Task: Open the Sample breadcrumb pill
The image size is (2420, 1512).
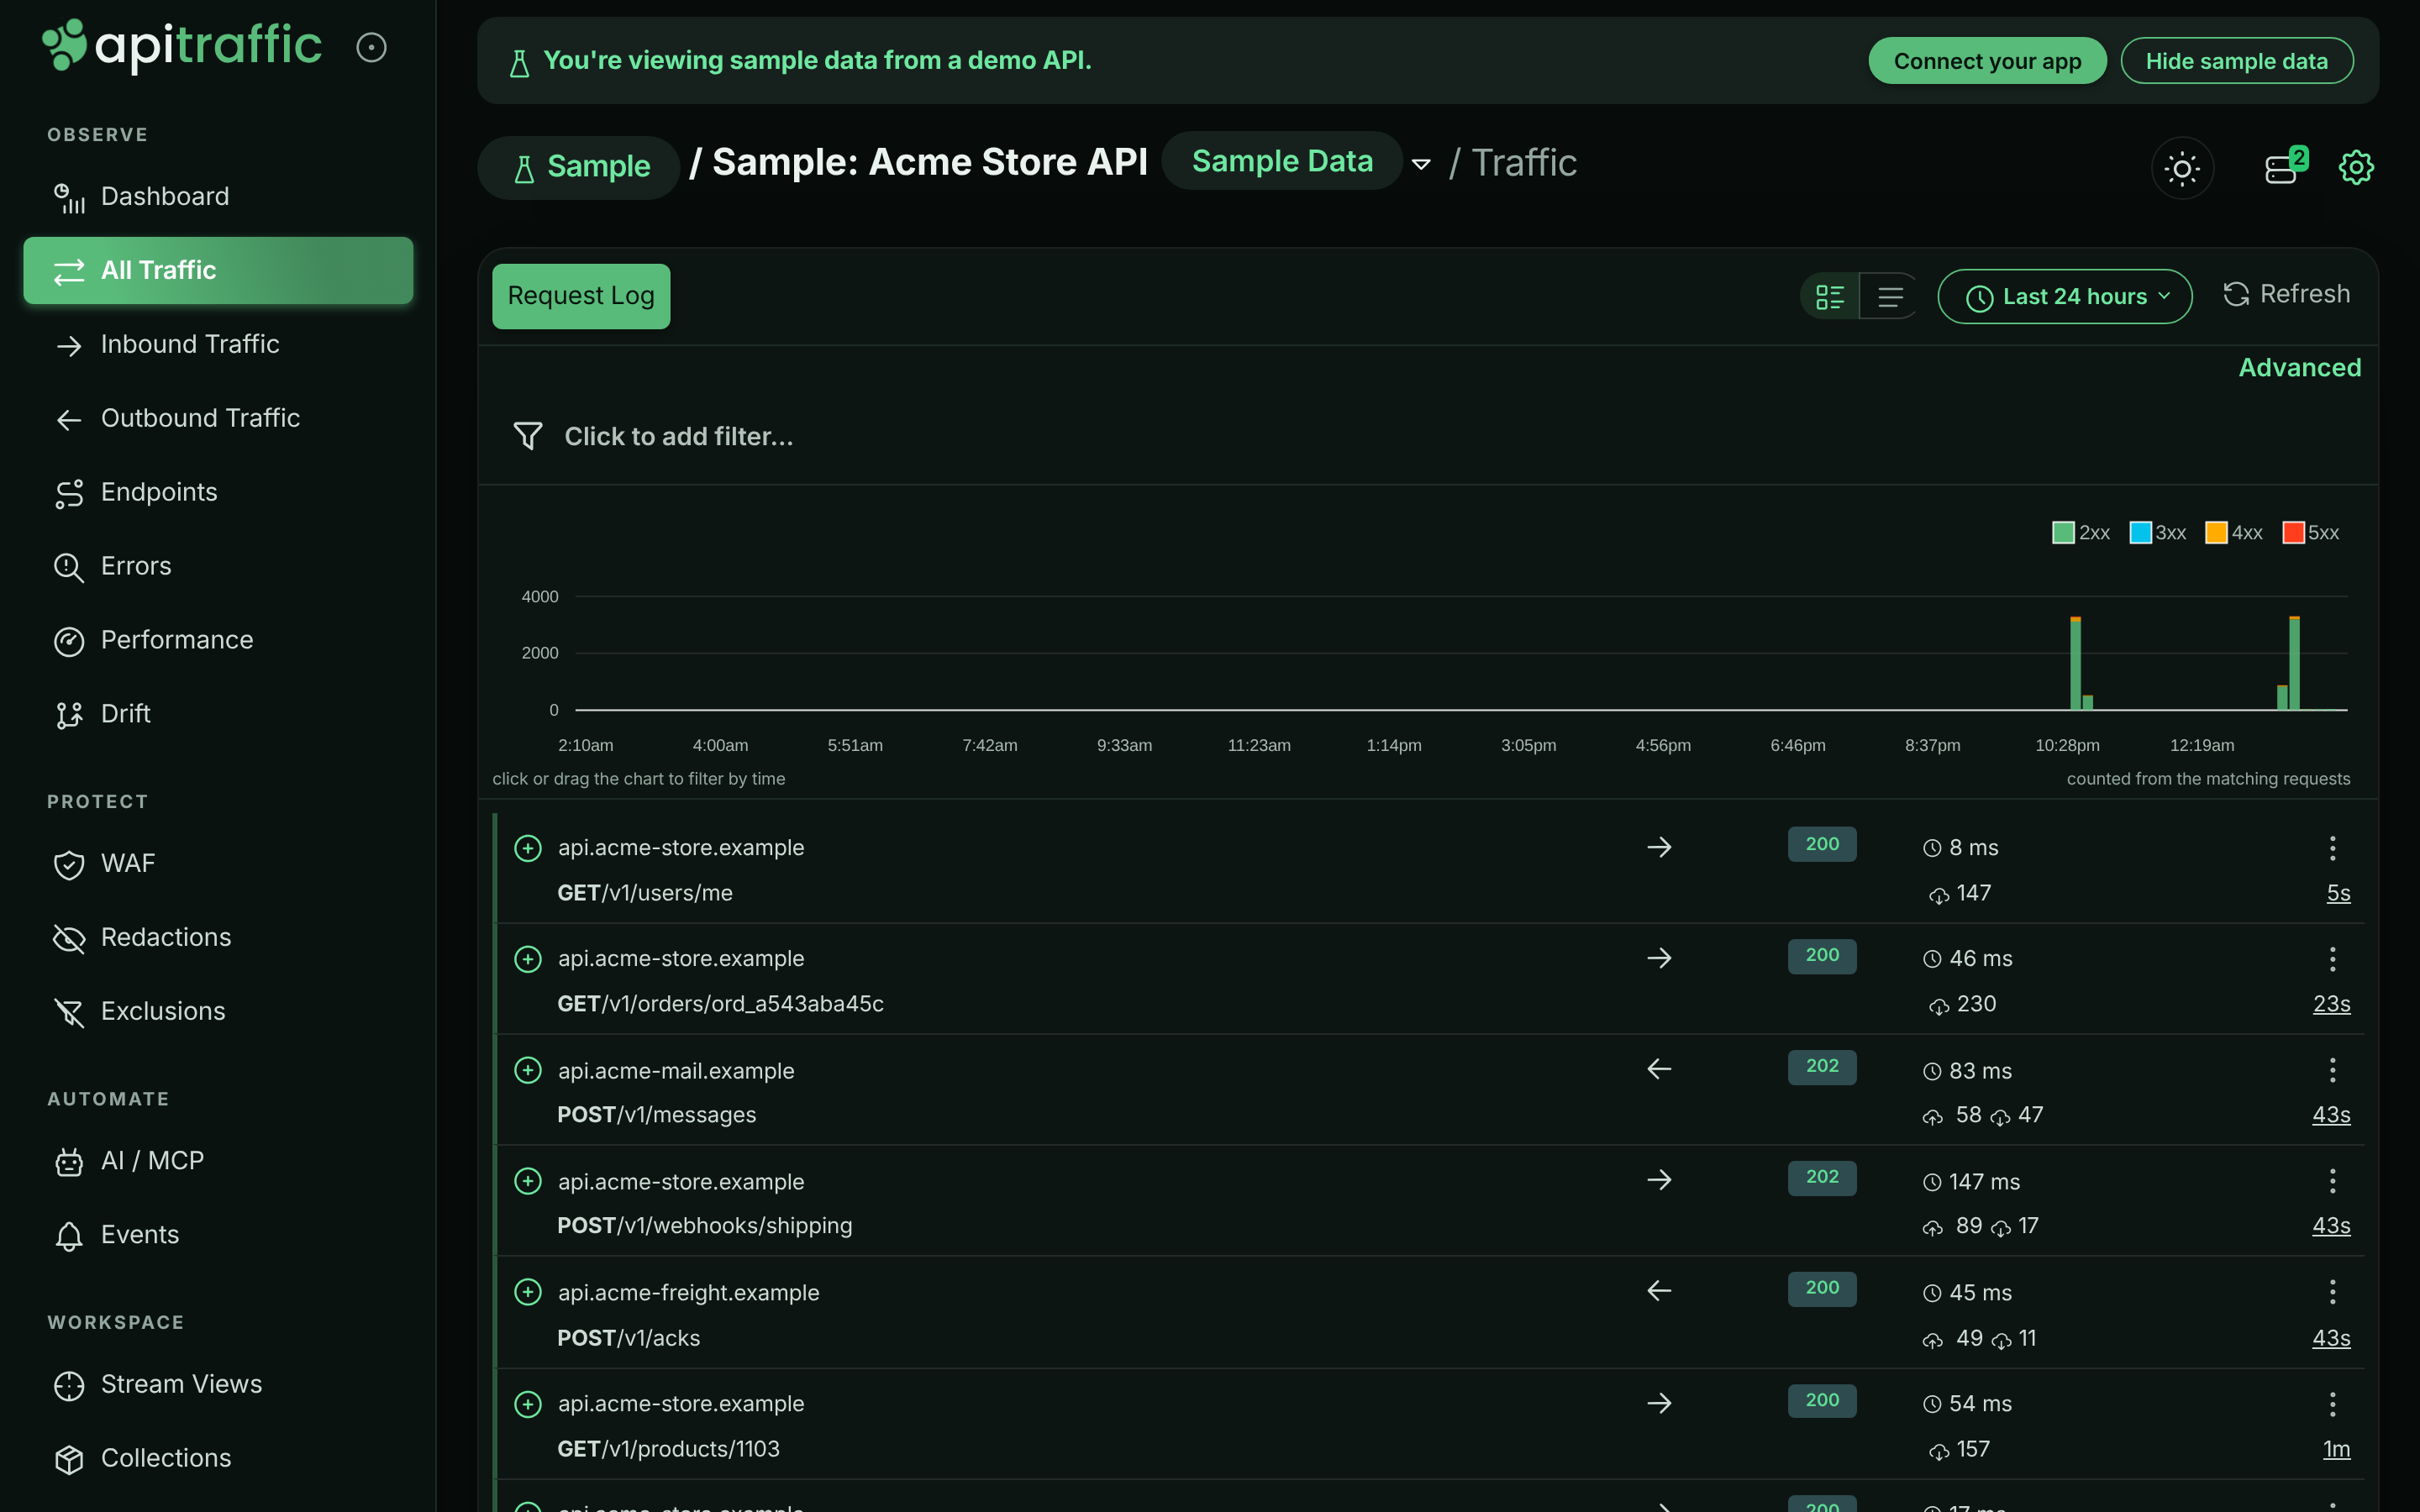Action: pos(580,167)
